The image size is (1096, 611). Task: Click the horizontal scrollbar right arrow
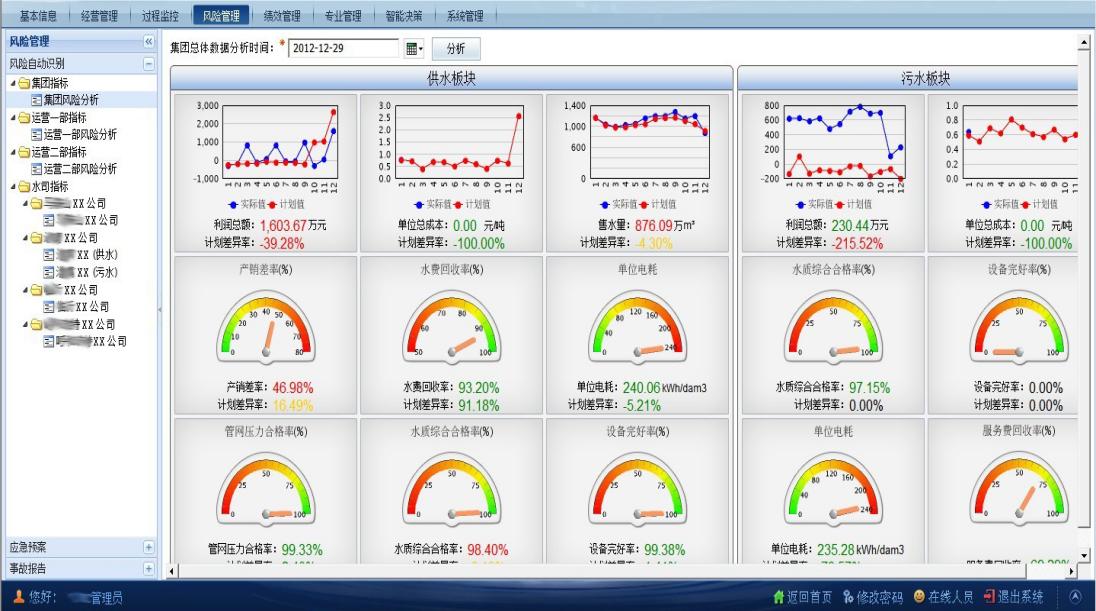tap(1072, 571)
